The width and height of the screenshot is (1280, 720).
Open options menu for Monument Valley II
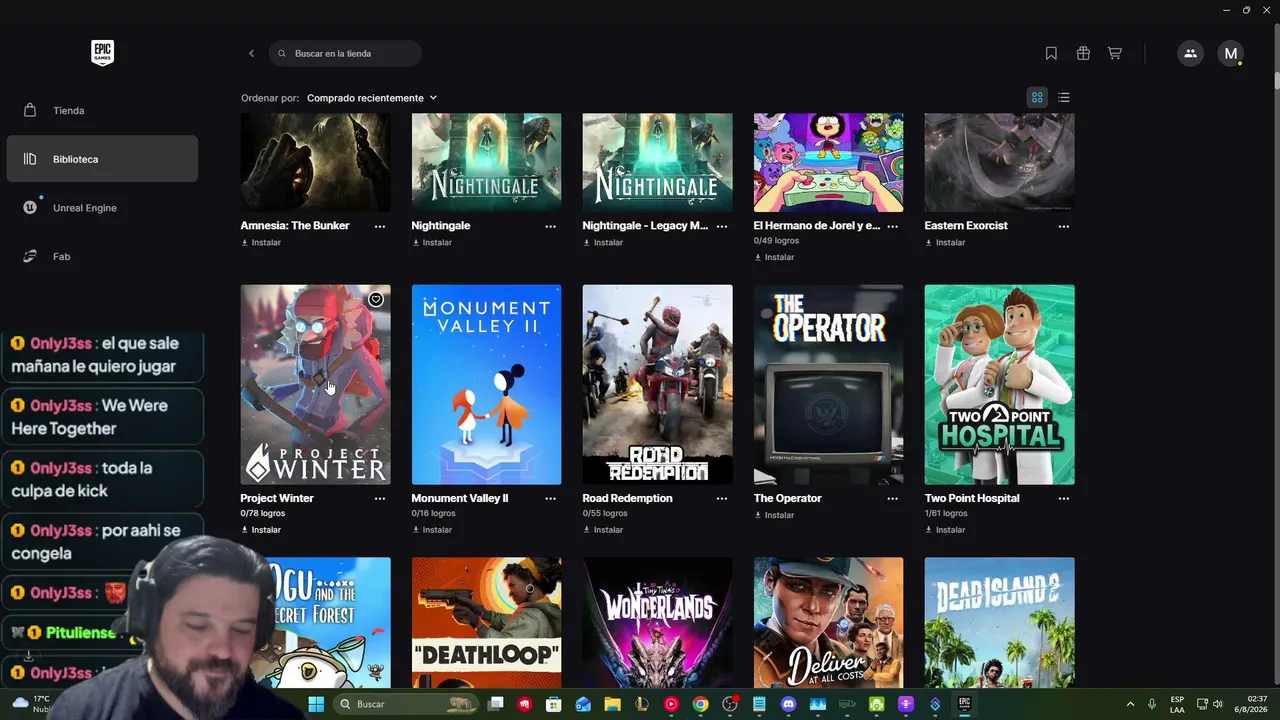[x=551, y=498]
